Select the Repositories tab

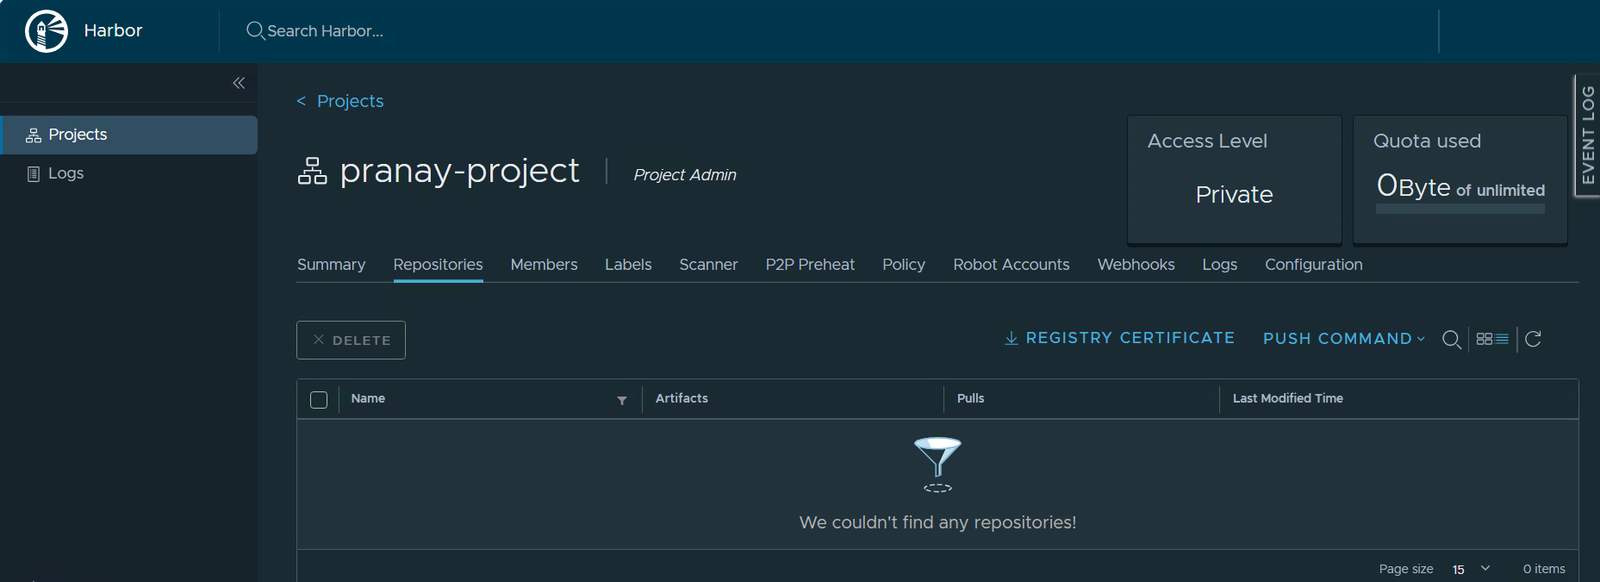click(438, 265)
